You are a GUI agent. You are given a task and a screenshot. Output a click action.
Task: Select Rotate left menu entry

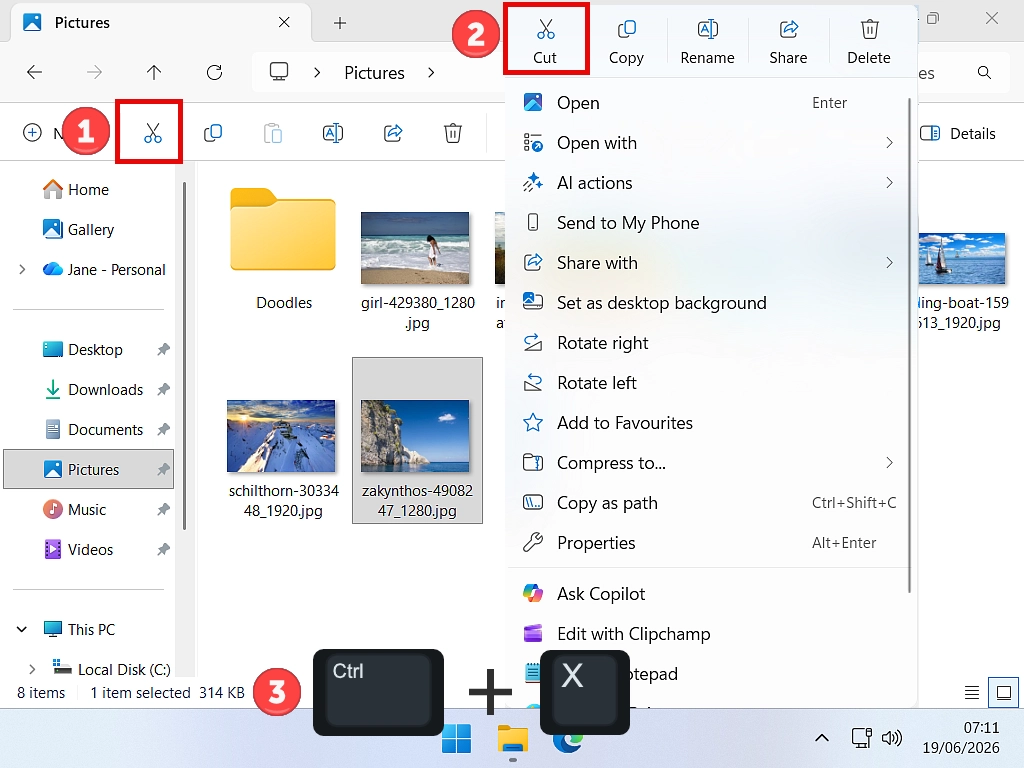pos(708,383)
